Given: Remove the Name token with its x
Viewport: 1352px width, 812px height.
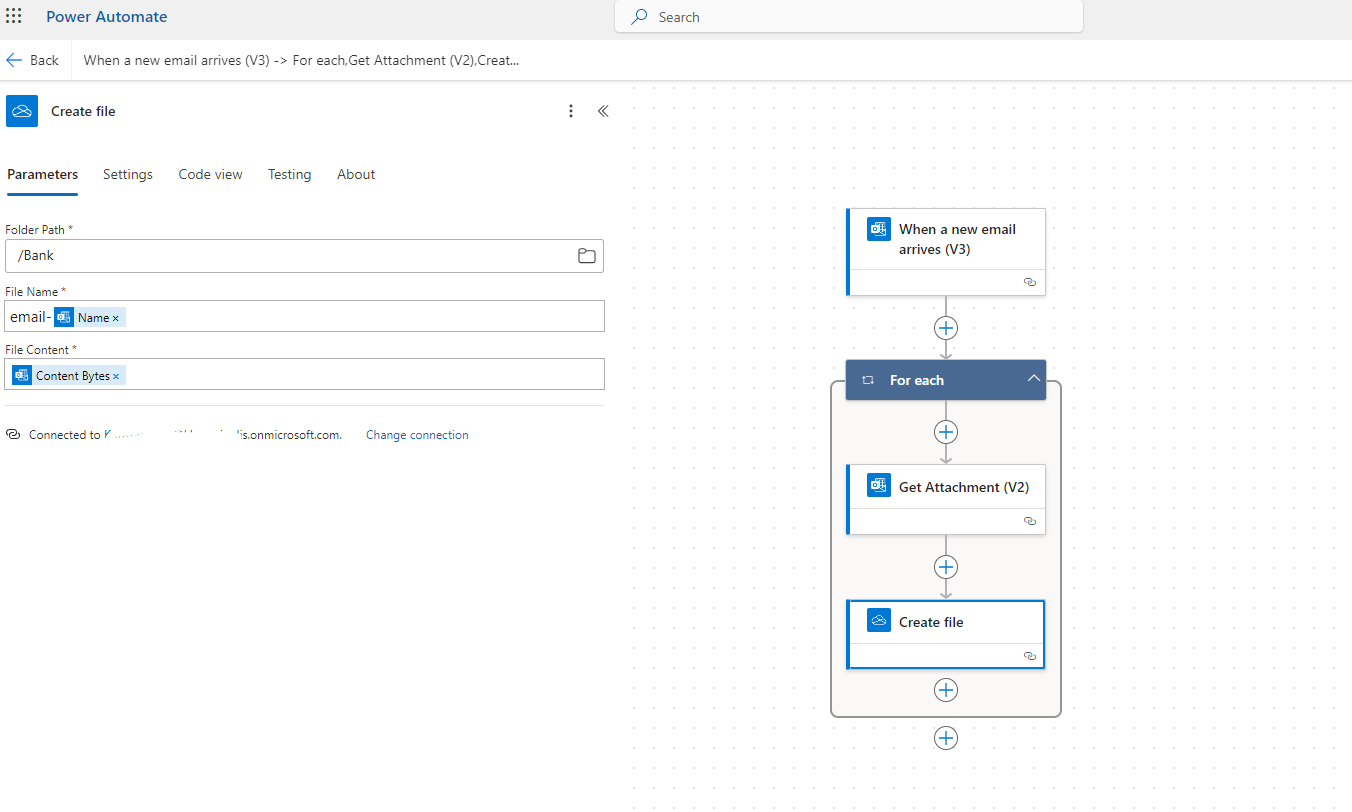Looking at the screenshot, I should pos(116,318).
